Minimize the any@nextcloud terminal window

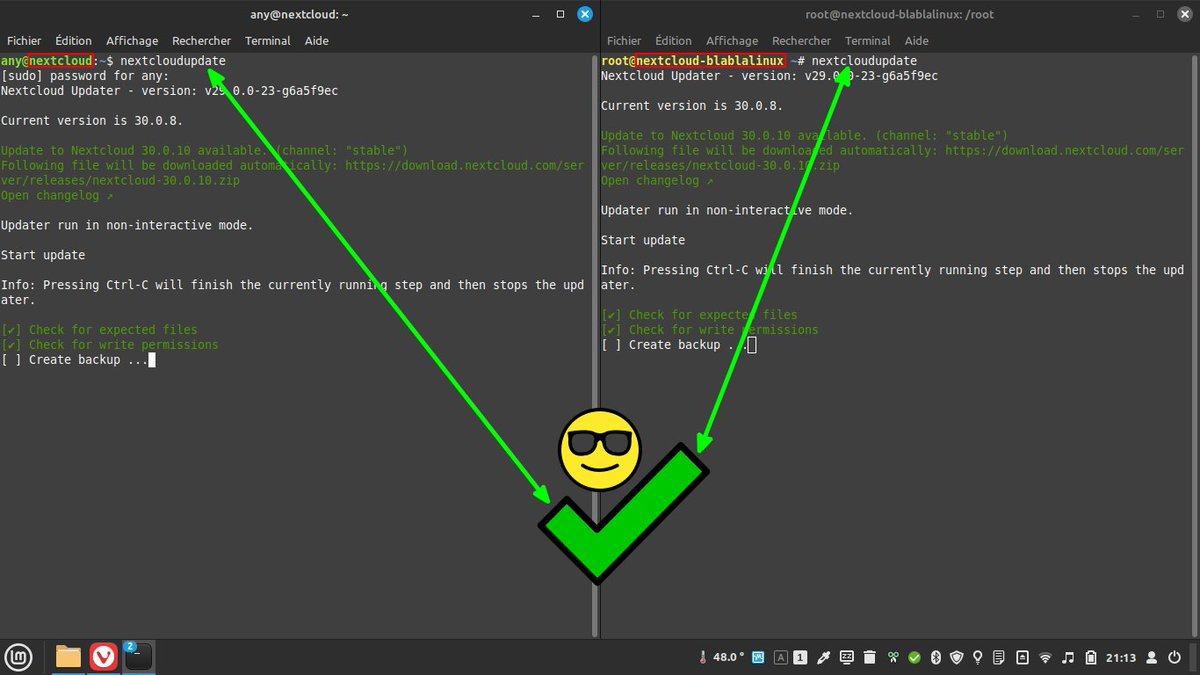(537, 14)
